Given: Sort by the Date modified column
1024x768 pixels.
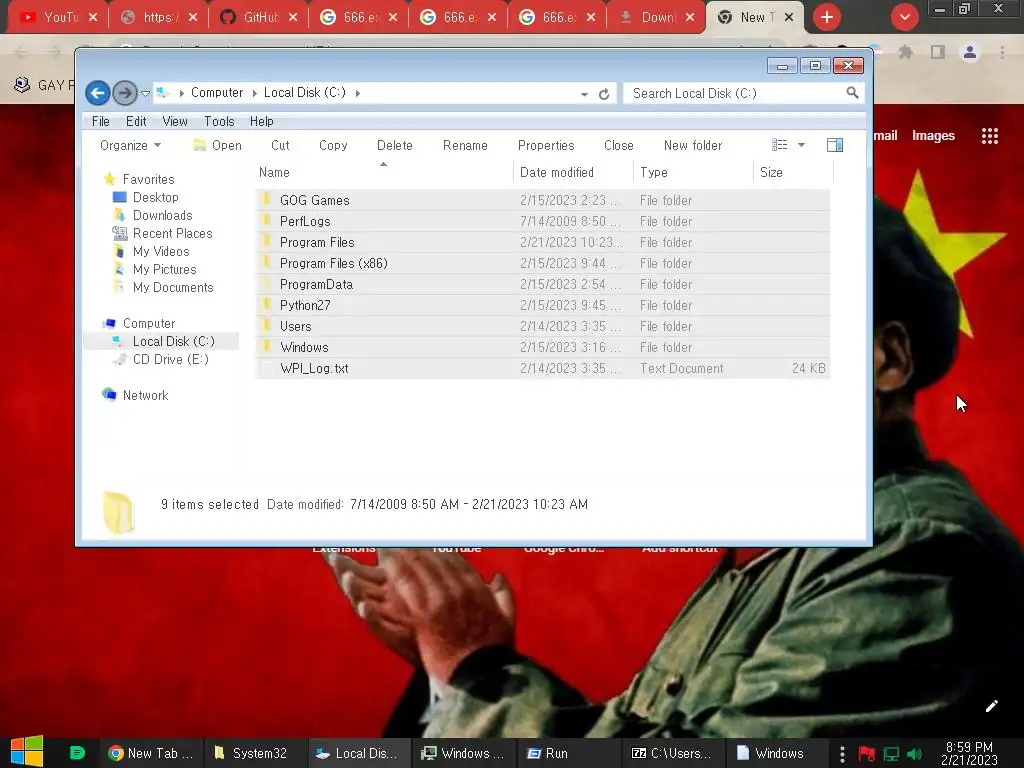Looking at the screenshot, I should [573, 172].
